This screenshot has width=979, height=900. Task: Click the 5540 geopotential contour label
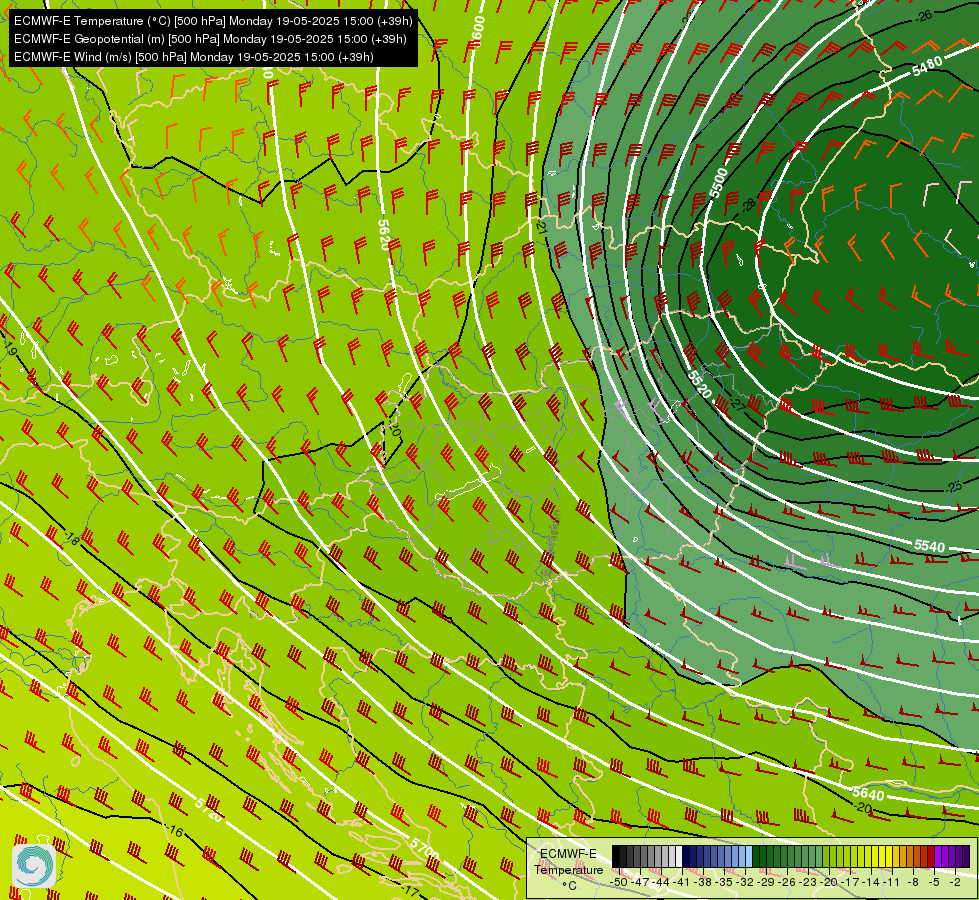[x=930, y=546]
